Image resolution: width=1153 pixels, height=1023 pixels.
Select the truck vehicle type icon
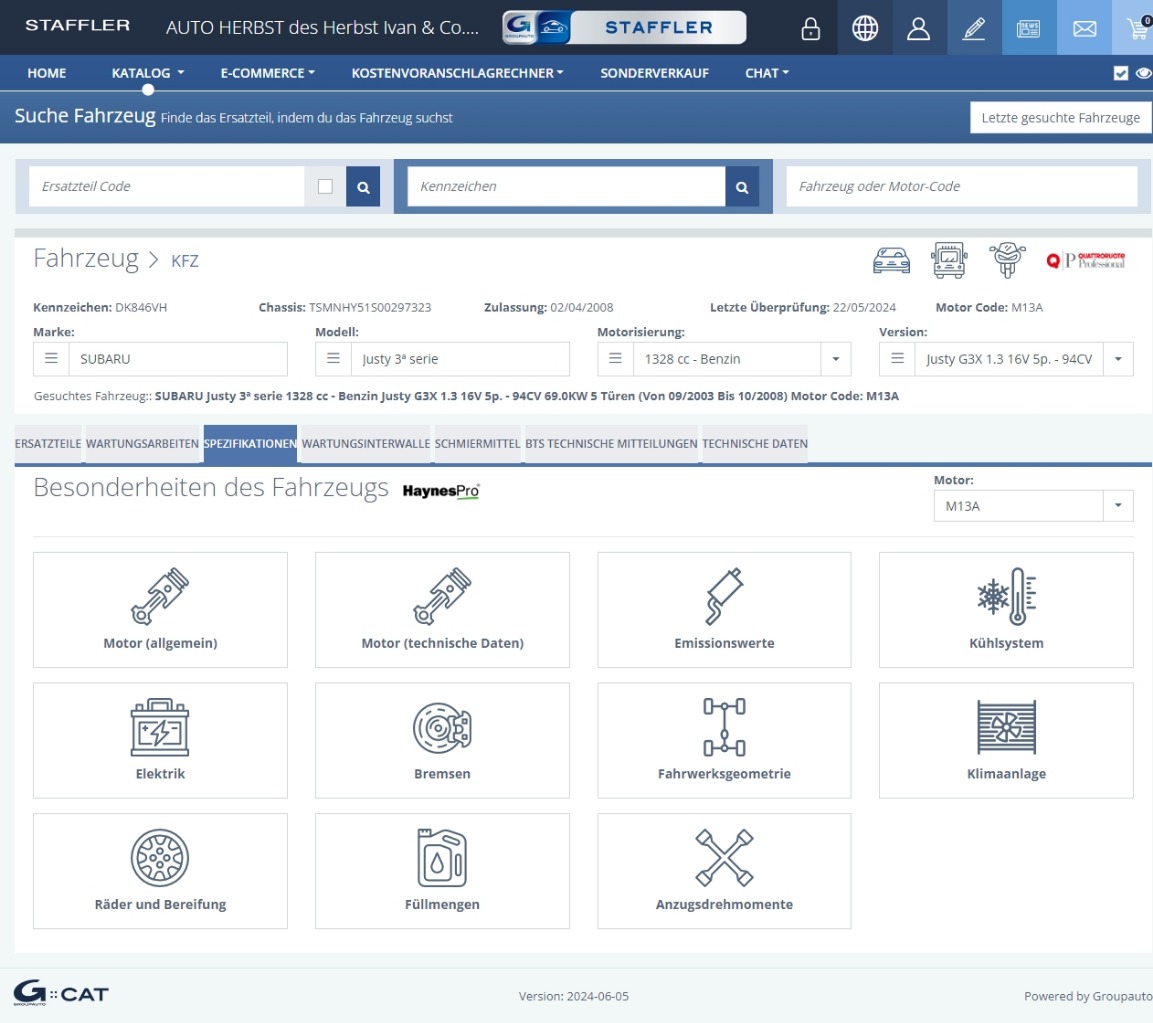coord(949,260)
